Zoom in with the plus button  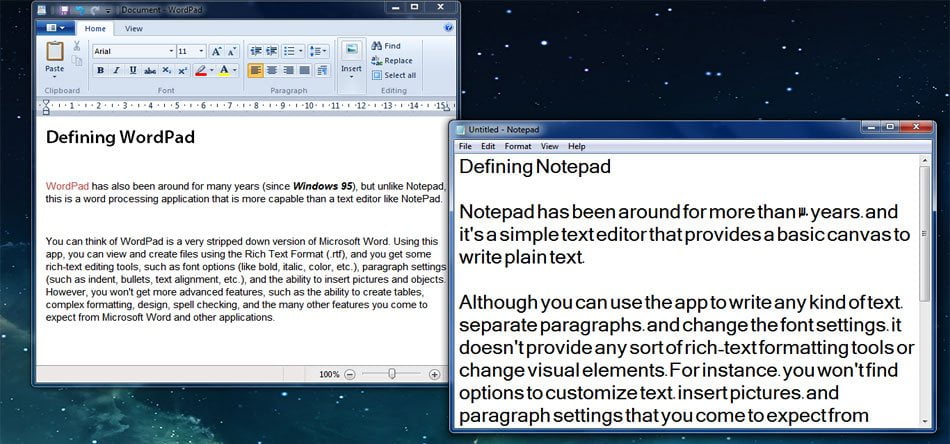[x=434, y=374]
